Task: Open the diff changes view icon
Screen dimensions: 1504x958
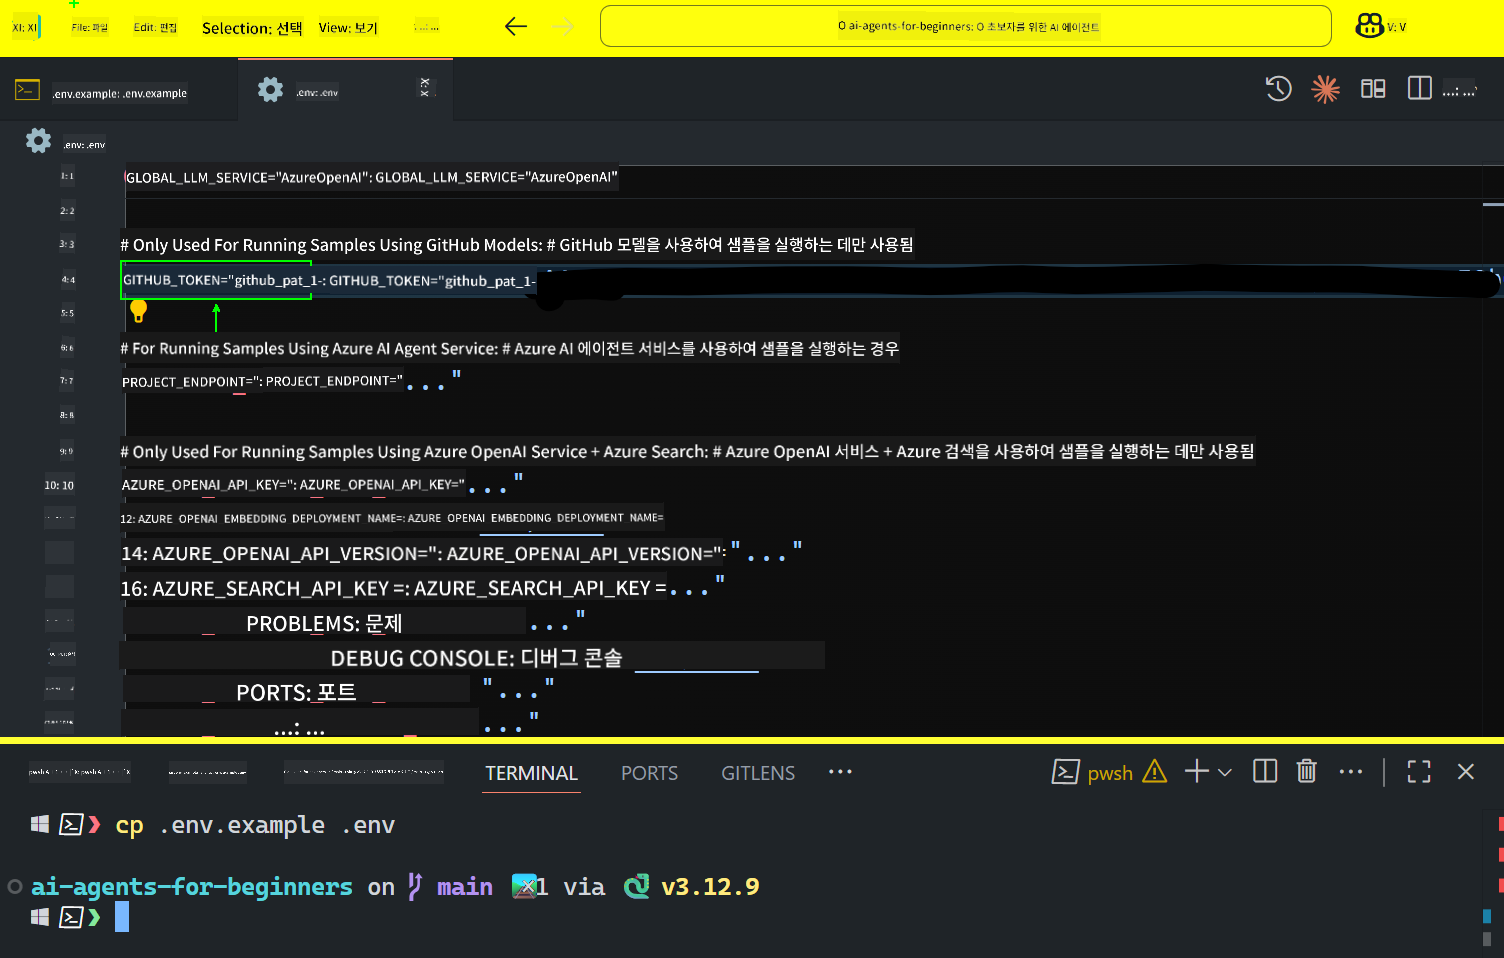Action: click(x=1373, y=89)
